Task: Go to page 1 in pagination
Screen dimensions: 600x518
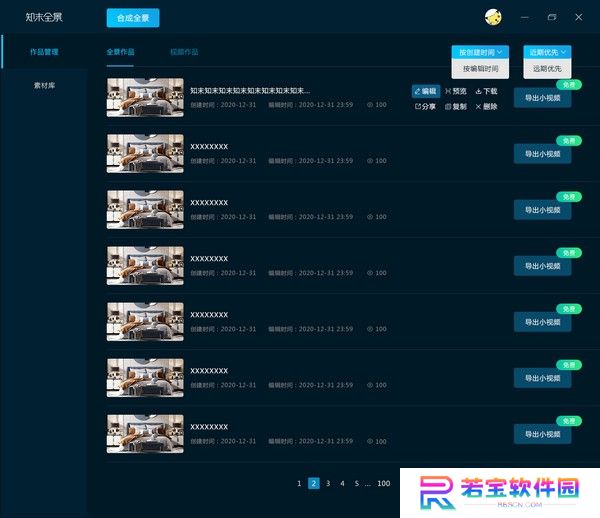Action: 299,484
